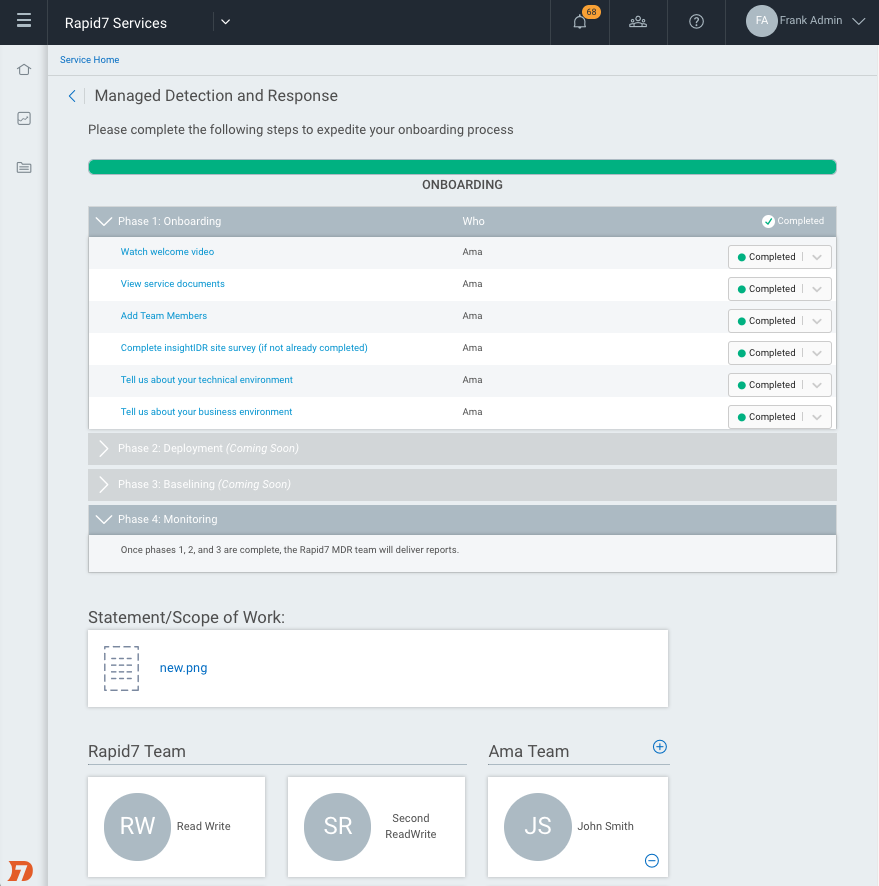Open notifications bell with 68 badge
879x886 pixels.
click(x=580, y=21)
